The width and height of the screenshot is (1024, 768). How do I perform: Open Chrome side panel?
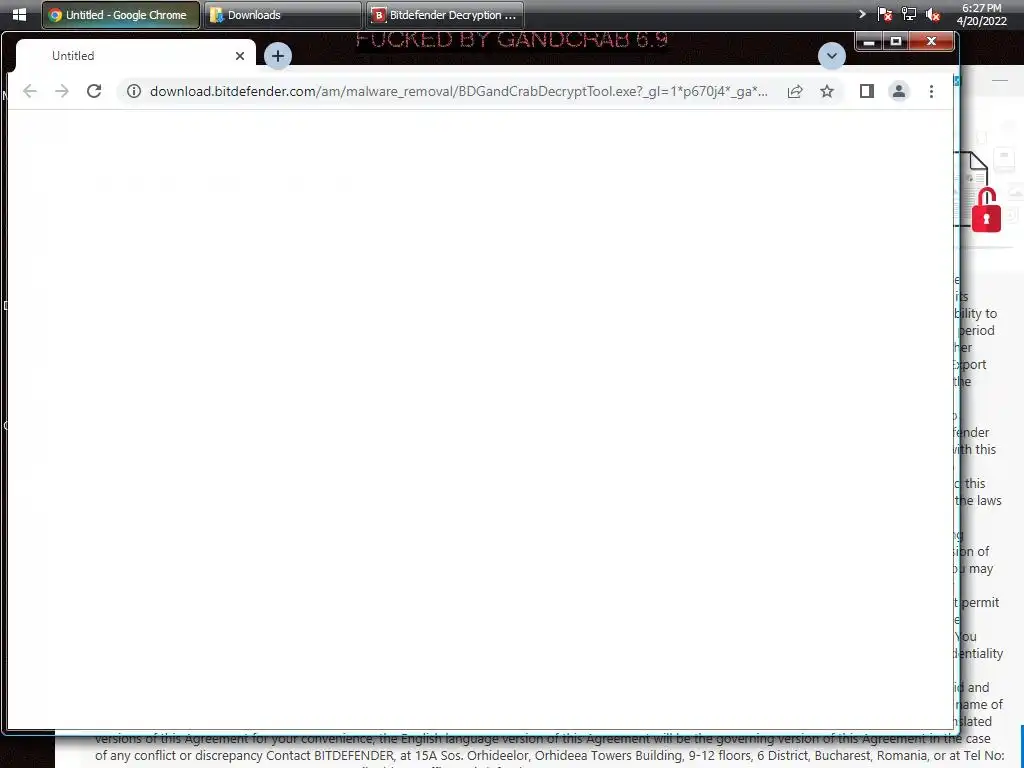point(867,91)
